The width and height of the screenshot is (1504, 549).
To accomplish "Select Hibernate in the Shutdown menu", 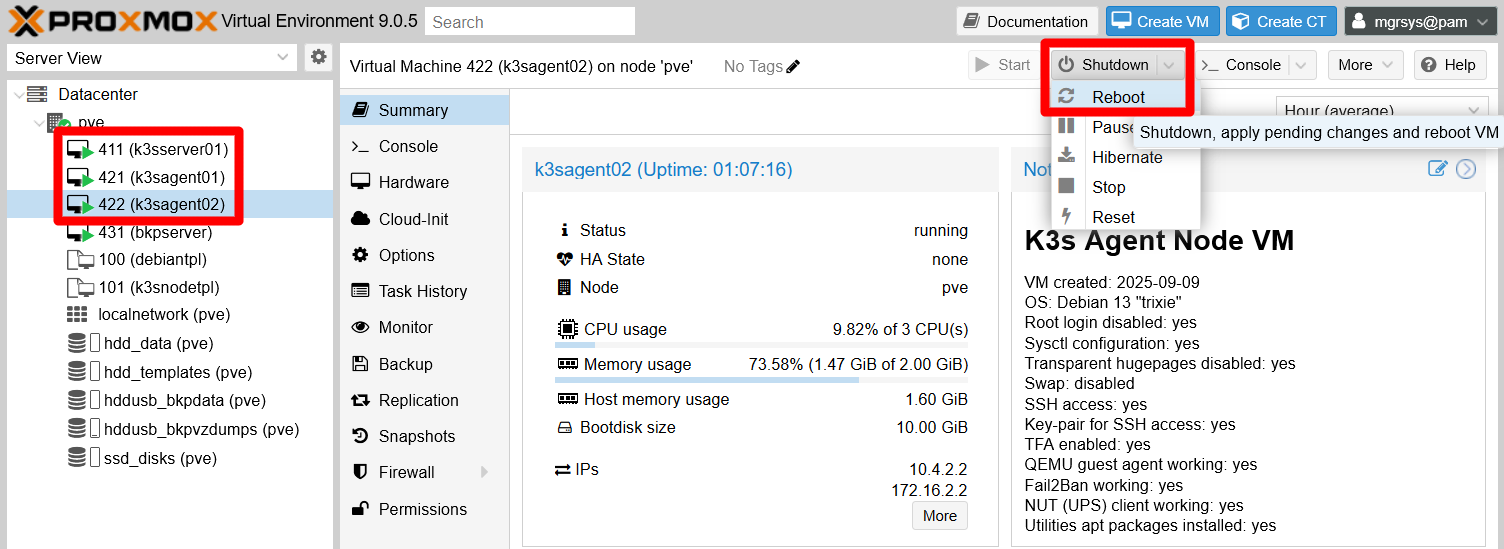I will (1127, 157).
